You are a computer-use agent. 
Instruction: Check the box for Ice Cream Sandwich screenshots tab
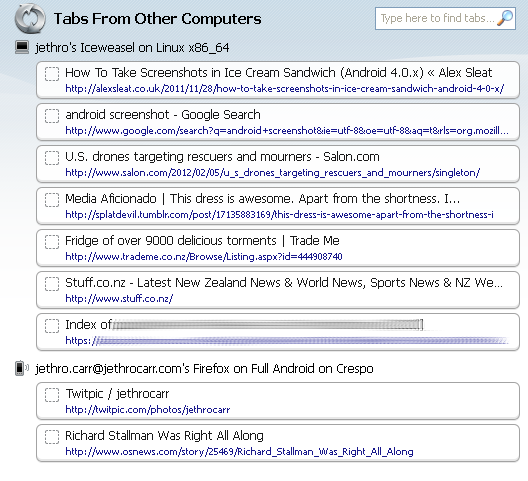point(52,74)
